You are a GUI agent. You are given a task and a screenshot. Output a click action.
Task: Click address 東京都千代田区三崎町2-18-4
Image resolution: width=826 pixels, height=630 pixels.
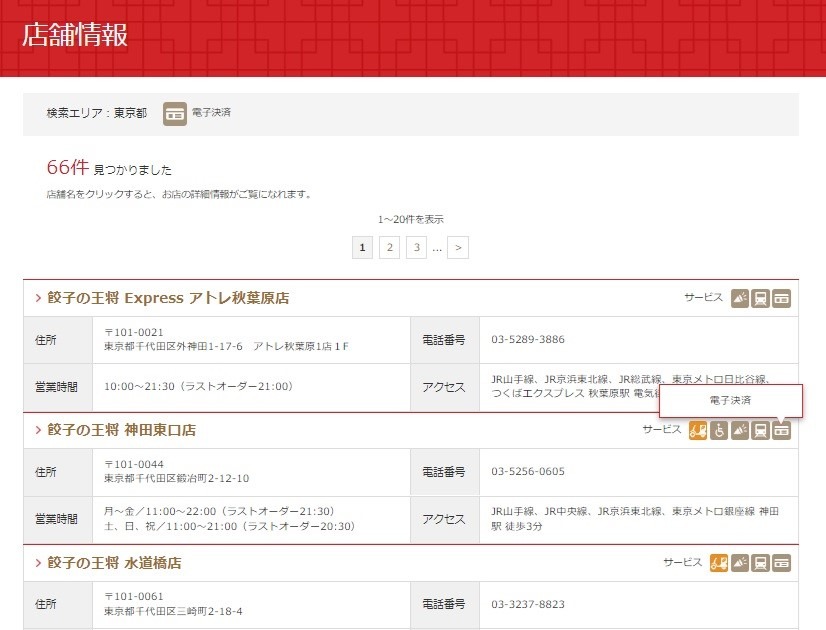(173, 611)
